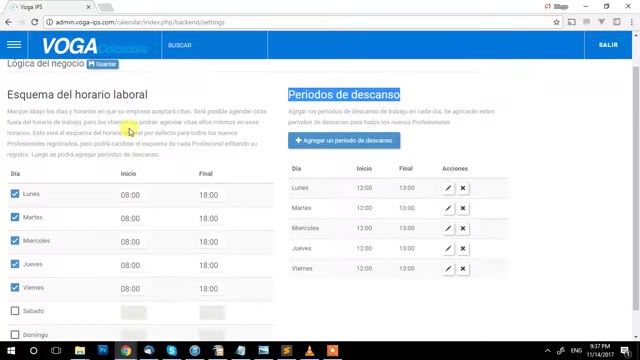The width and height of the screenshot is (640, 360).
Task: Show hidden system tray icons
Action: pos(547,351)
